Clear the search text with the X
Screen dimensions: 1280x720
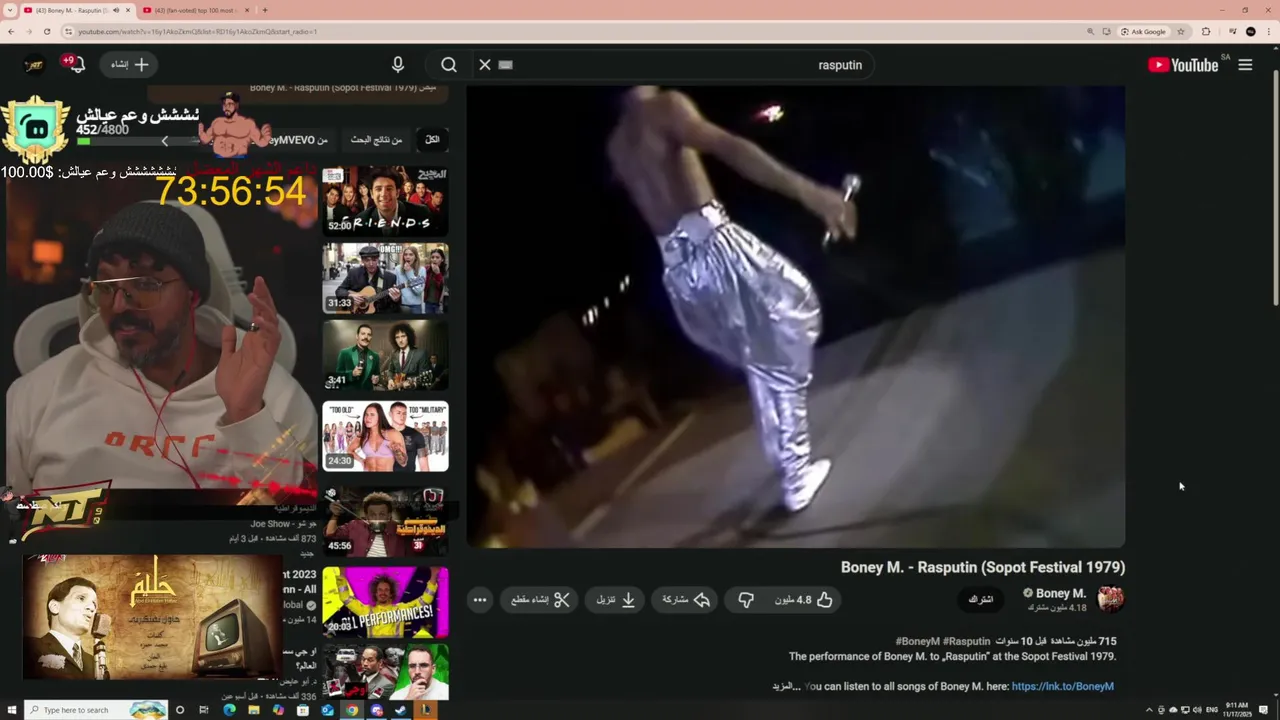(x=485, y=65)
